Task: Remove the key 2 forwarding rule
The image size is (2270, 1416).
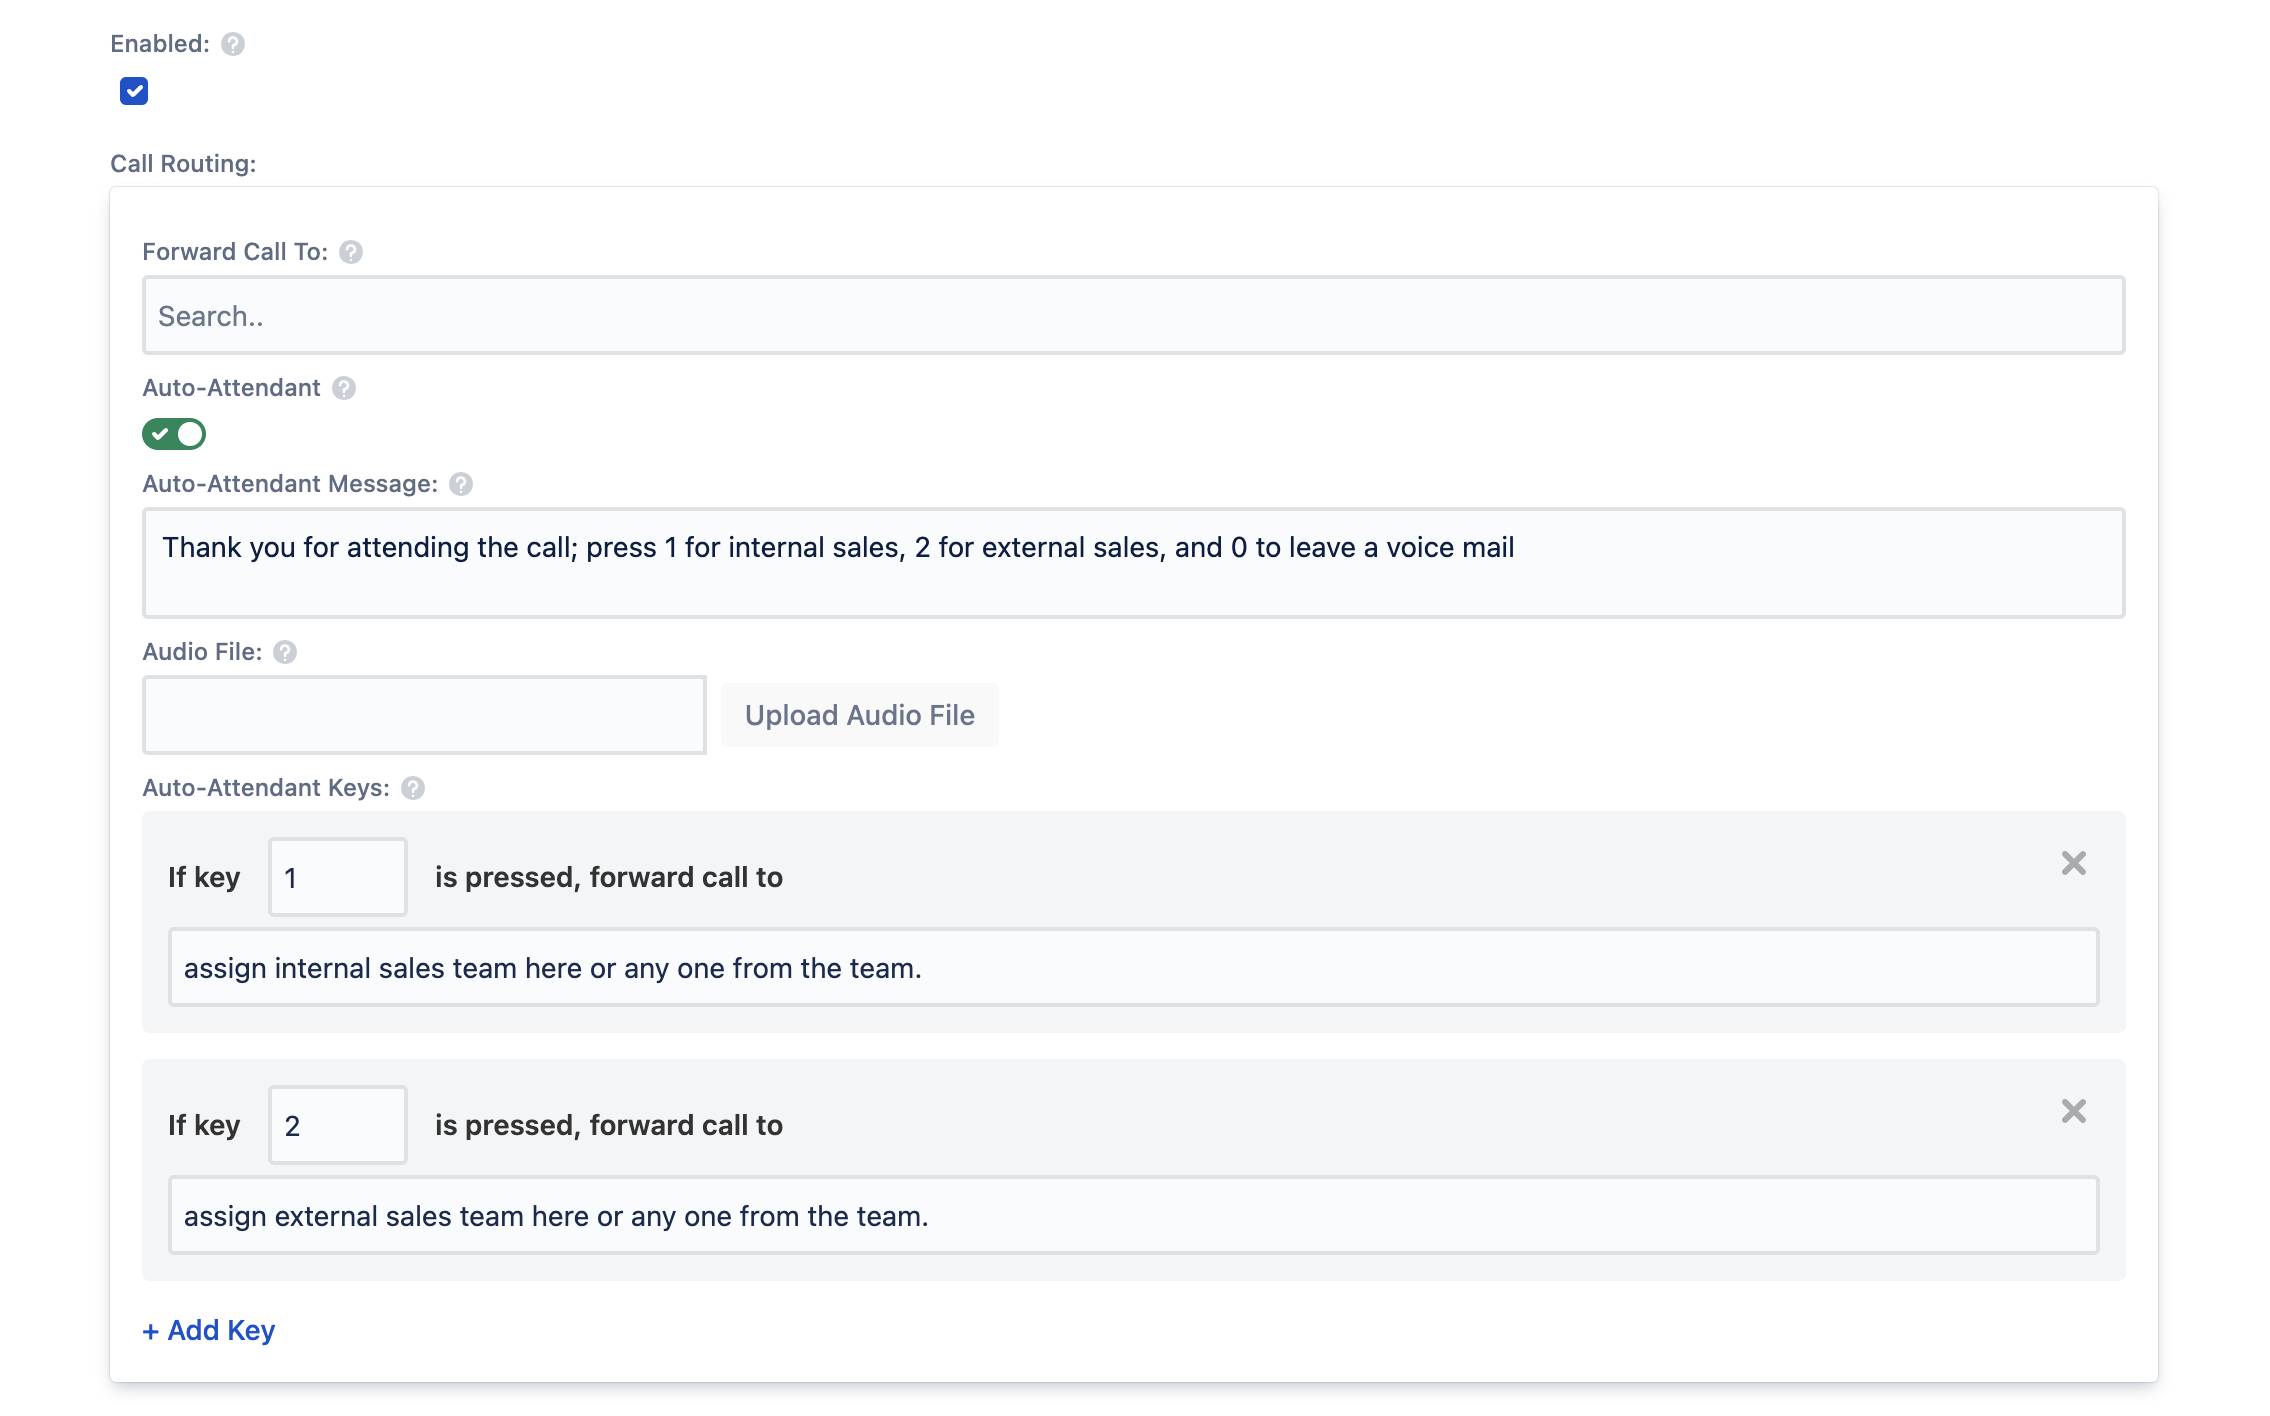Action: coord(2073,1111)
